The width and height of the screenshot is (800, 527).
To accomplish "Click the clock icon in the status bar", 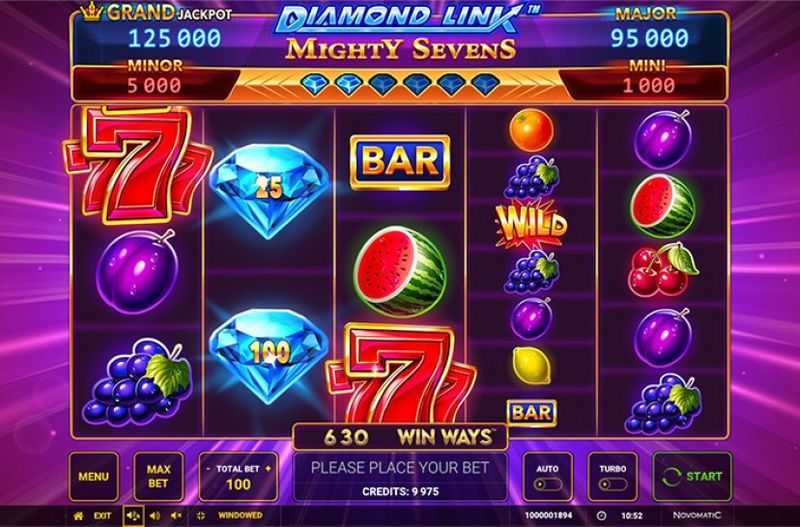I will pyautogui.click(x=601, y=516).
